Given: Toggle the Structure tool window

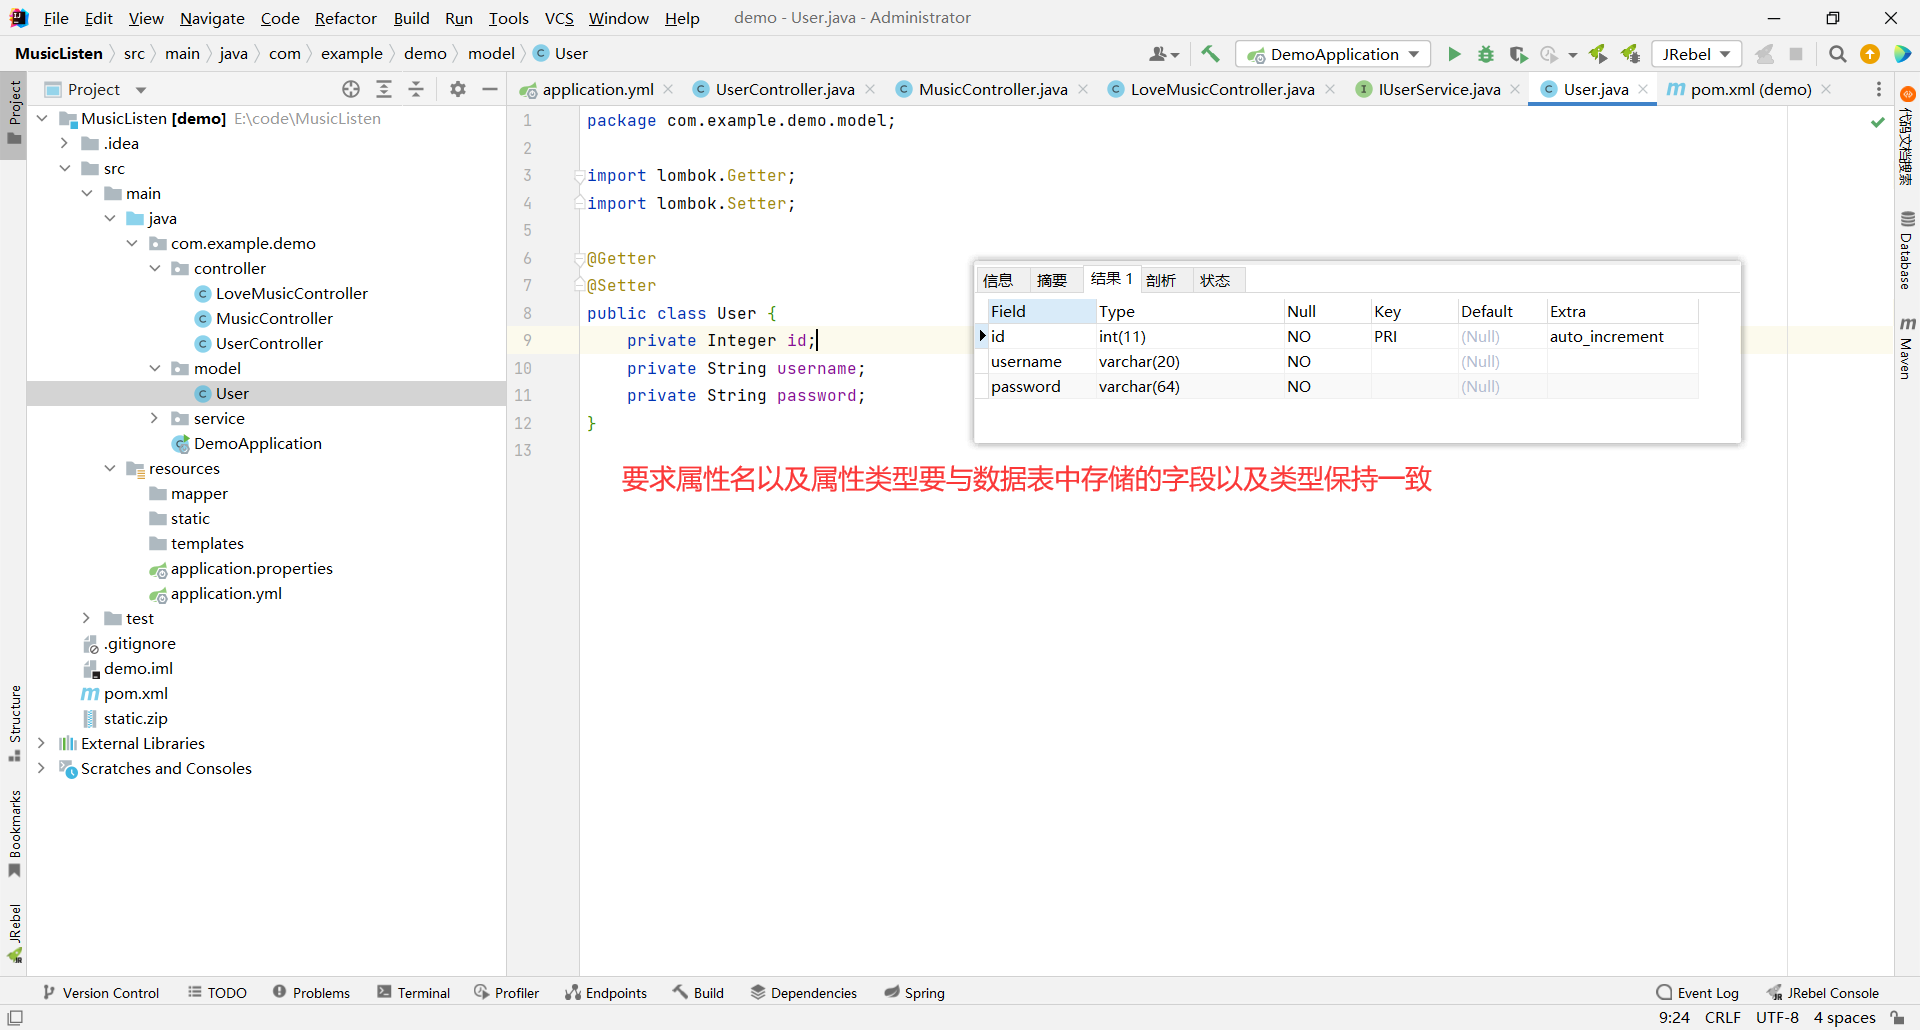Looking at the screenshot, I should [14, 722].
